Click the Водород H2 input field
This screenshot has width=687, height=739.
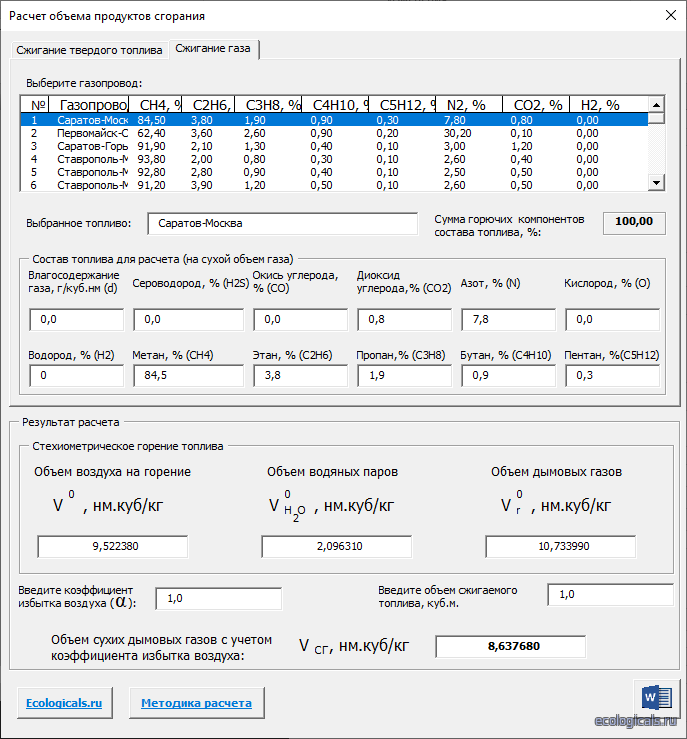[x=77, y=376]
